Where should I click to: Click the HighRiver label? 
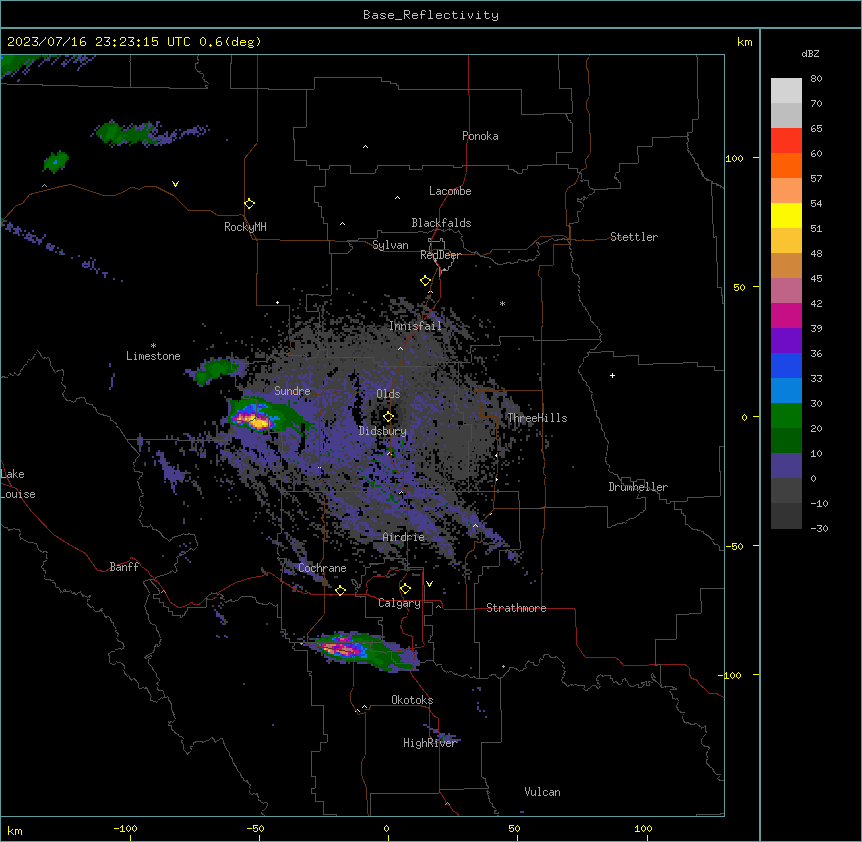[430, 743]
